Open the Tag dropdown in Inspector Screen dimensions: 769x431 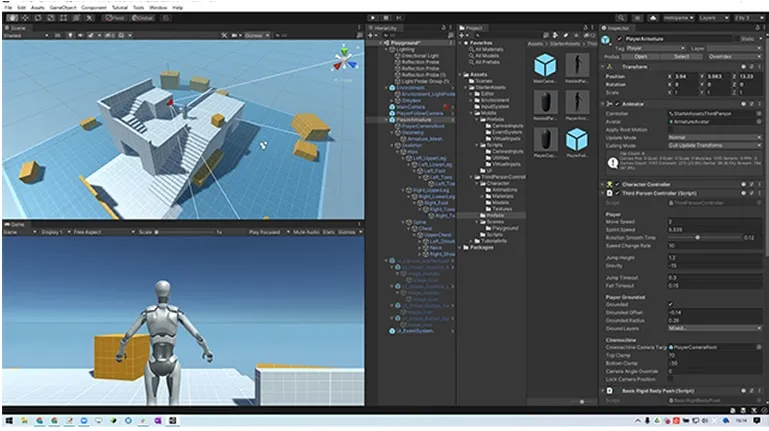(655, 48)
